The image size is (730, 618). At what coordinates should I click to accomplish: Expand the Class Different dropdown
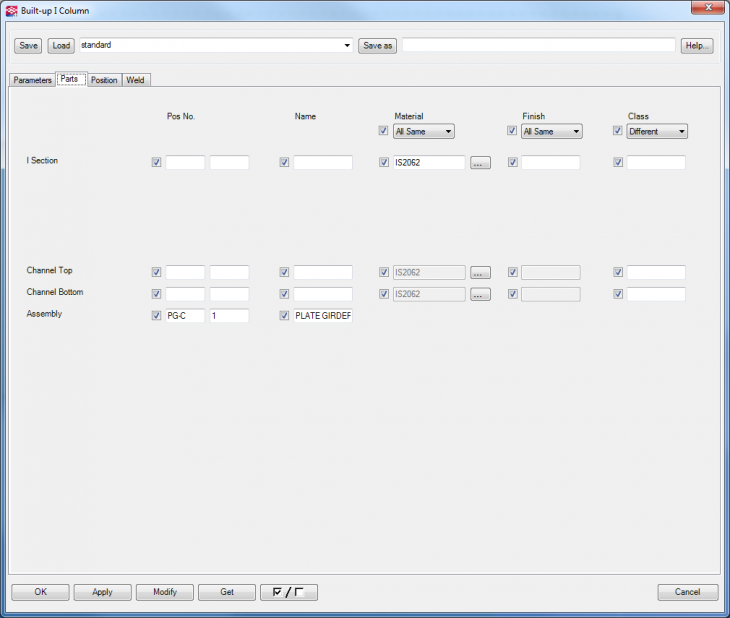(x=657, y=131)
